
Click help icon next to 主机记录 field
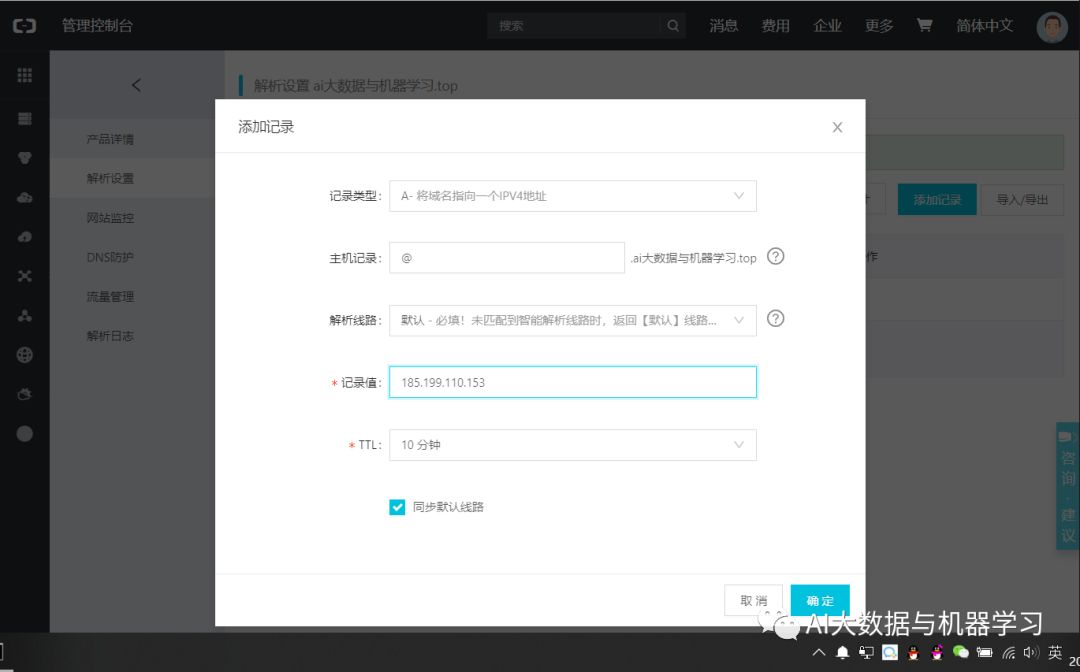[776, 257]
